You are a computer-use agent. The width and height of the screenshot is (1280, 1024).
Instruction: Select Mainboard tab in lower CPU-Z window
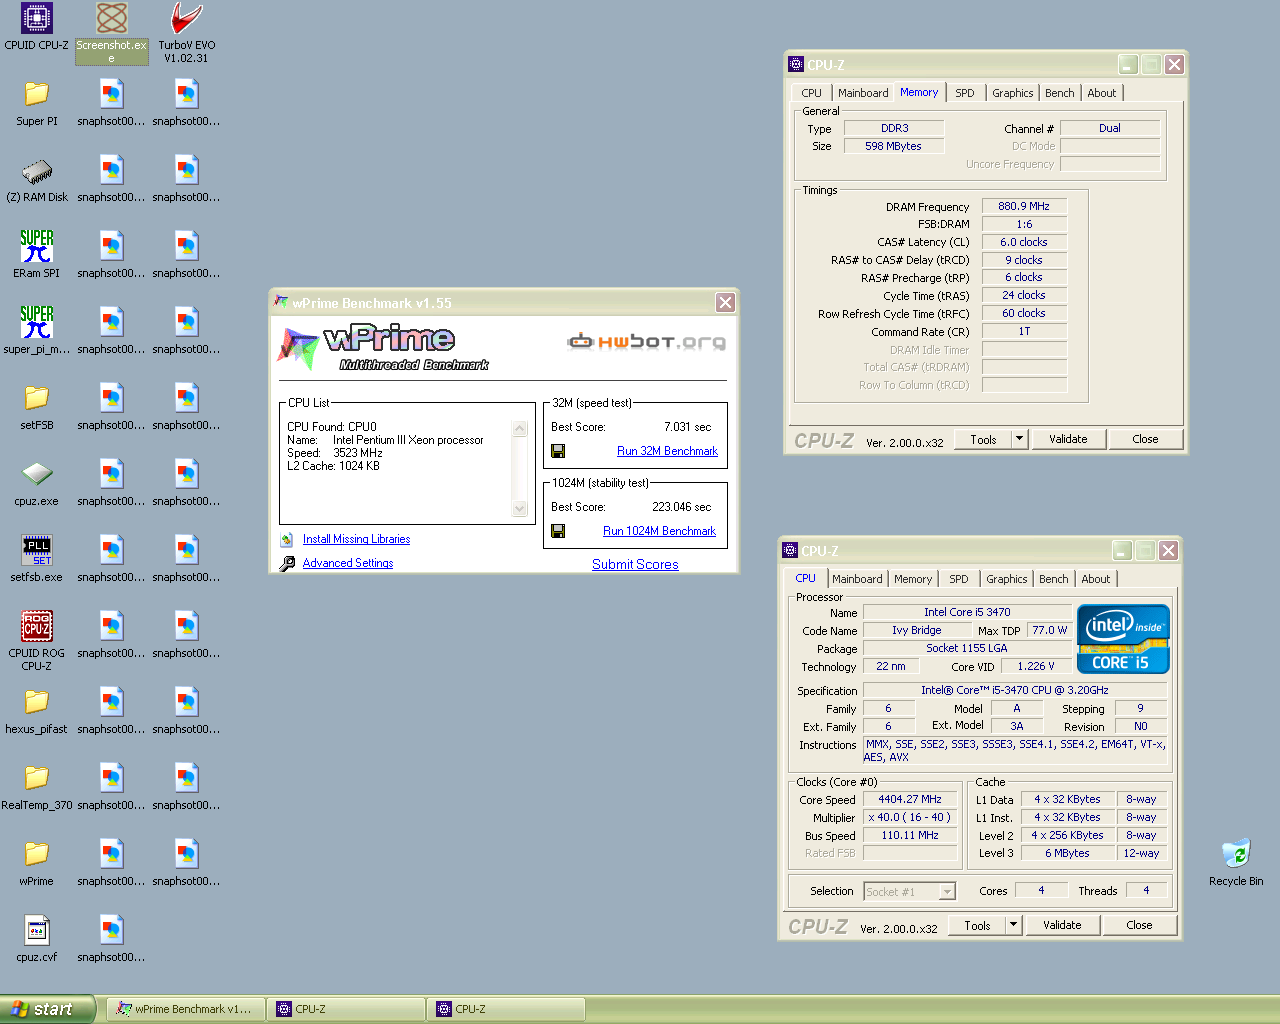point(857,579)
